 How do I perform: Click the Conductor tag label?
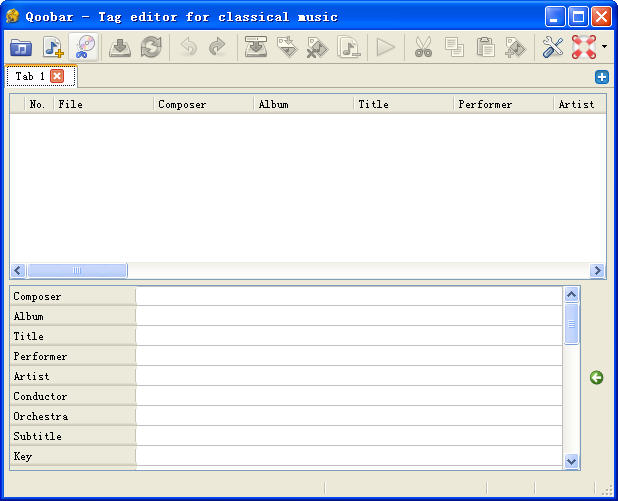pyautogui.click(x=40, y=396)
